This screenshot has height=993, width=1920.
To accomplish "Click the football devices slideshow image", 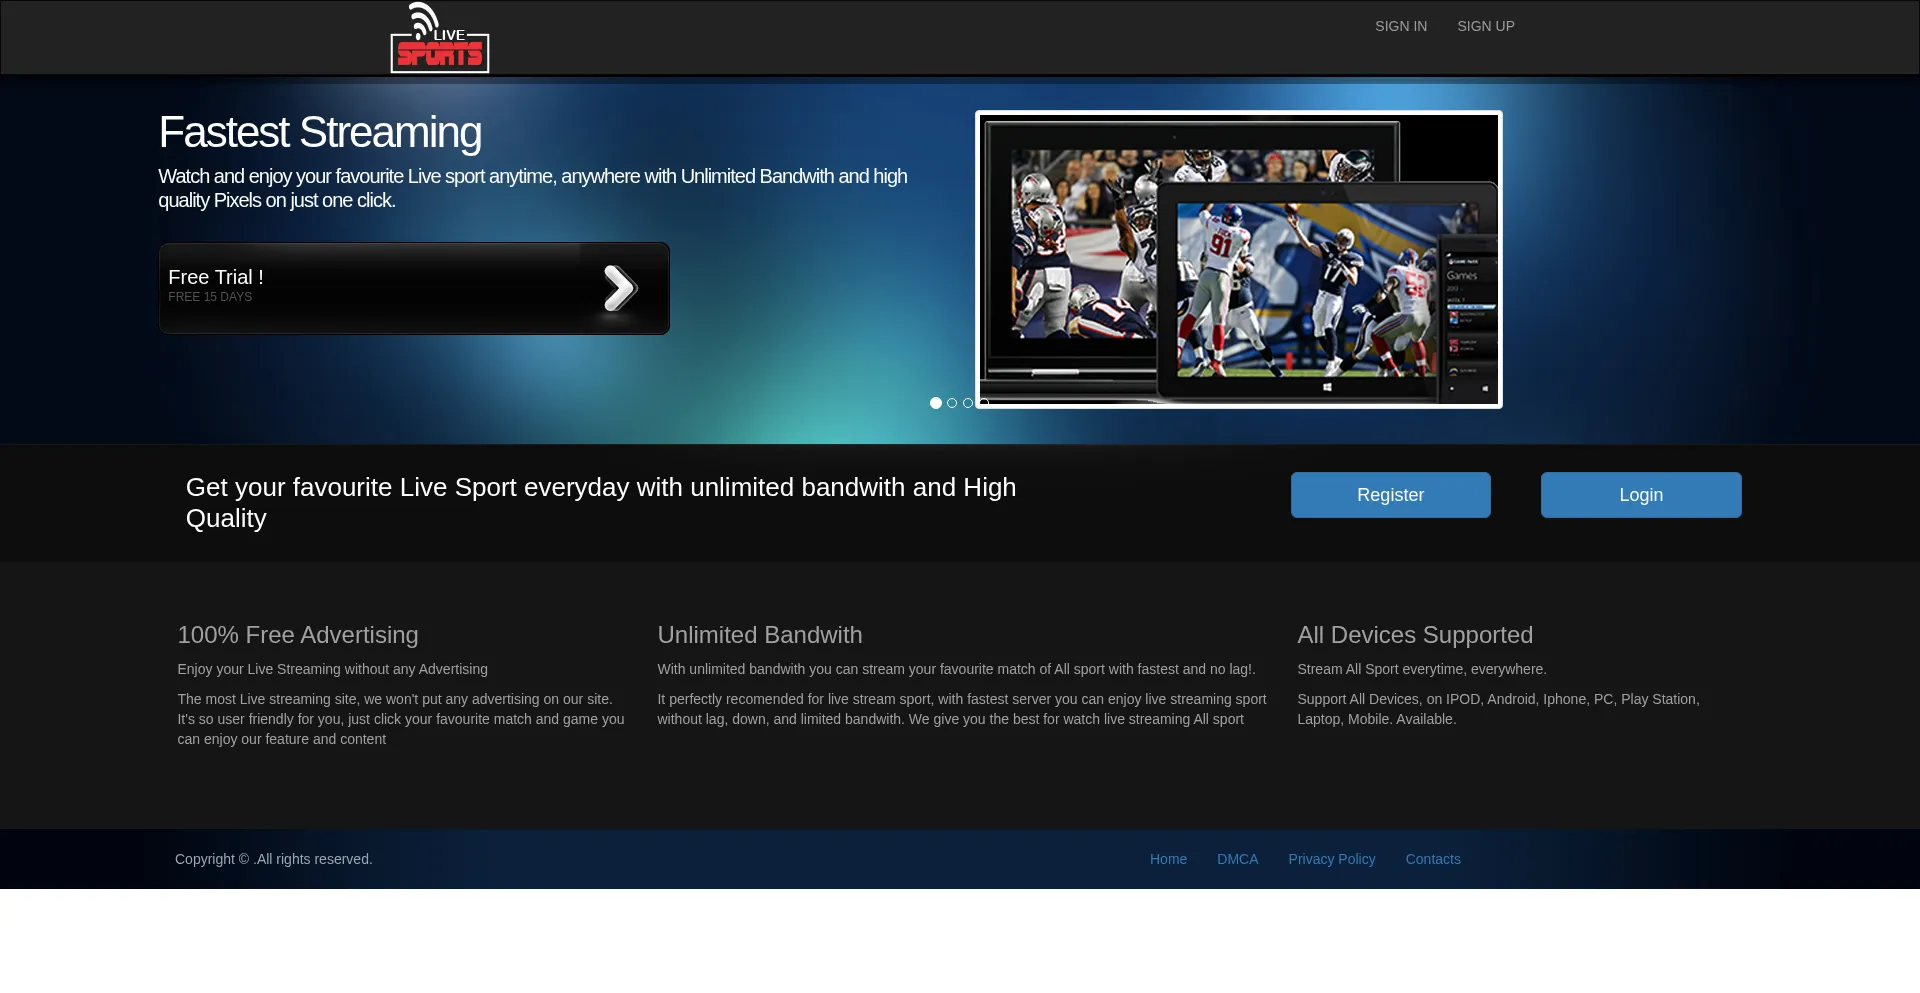I will [1238, 259].
